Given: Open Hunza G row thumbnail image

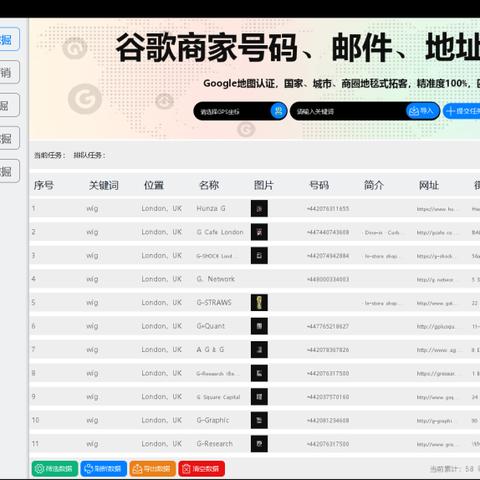Looking at the screenshot, I should coord(259,209).
